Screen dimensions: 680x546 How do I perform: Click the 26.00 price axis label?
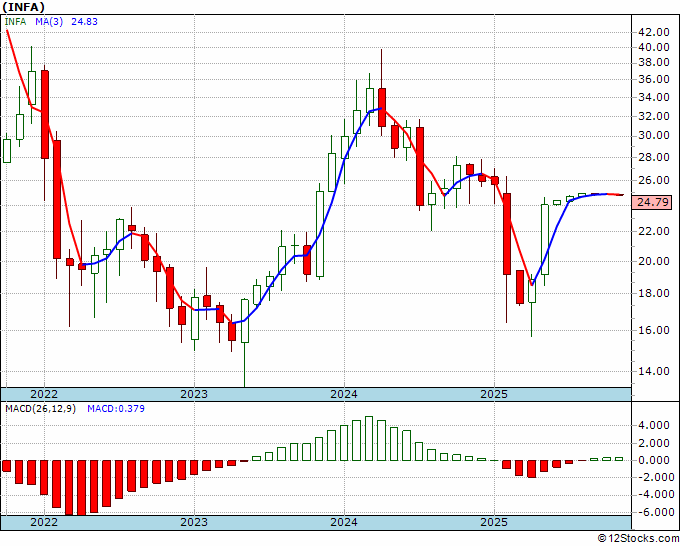point(653,180)
